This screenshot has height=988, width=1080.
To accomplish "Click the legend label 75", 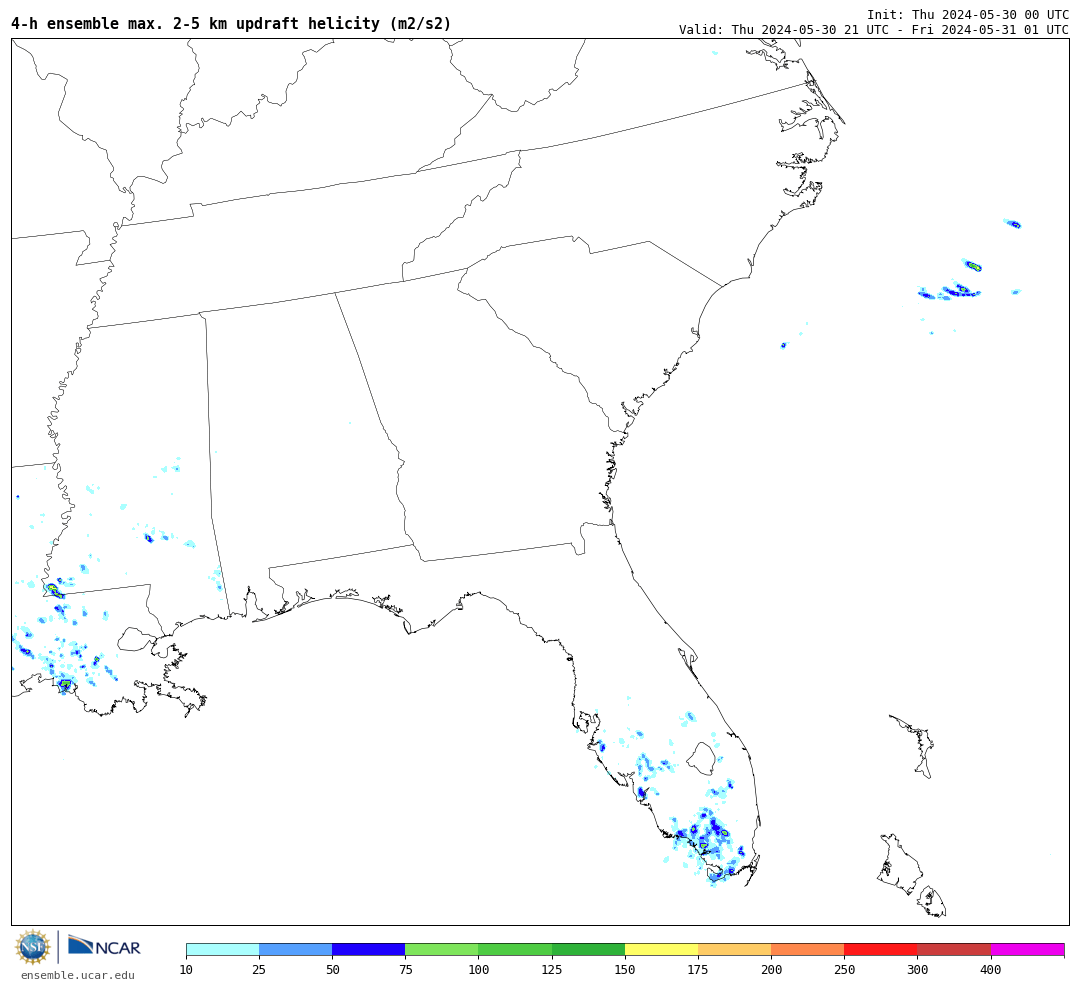I will point(405,969).
